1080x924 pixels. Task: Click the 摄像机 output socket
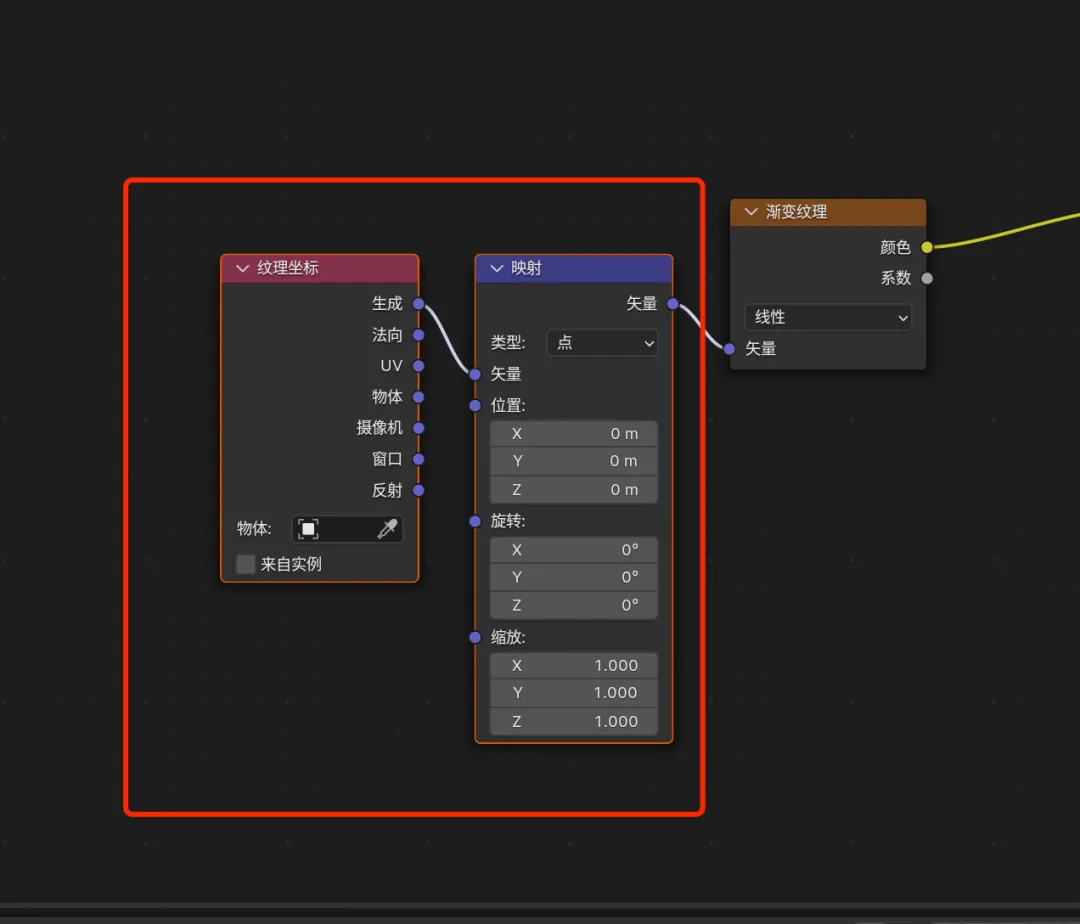click(419, 428)
